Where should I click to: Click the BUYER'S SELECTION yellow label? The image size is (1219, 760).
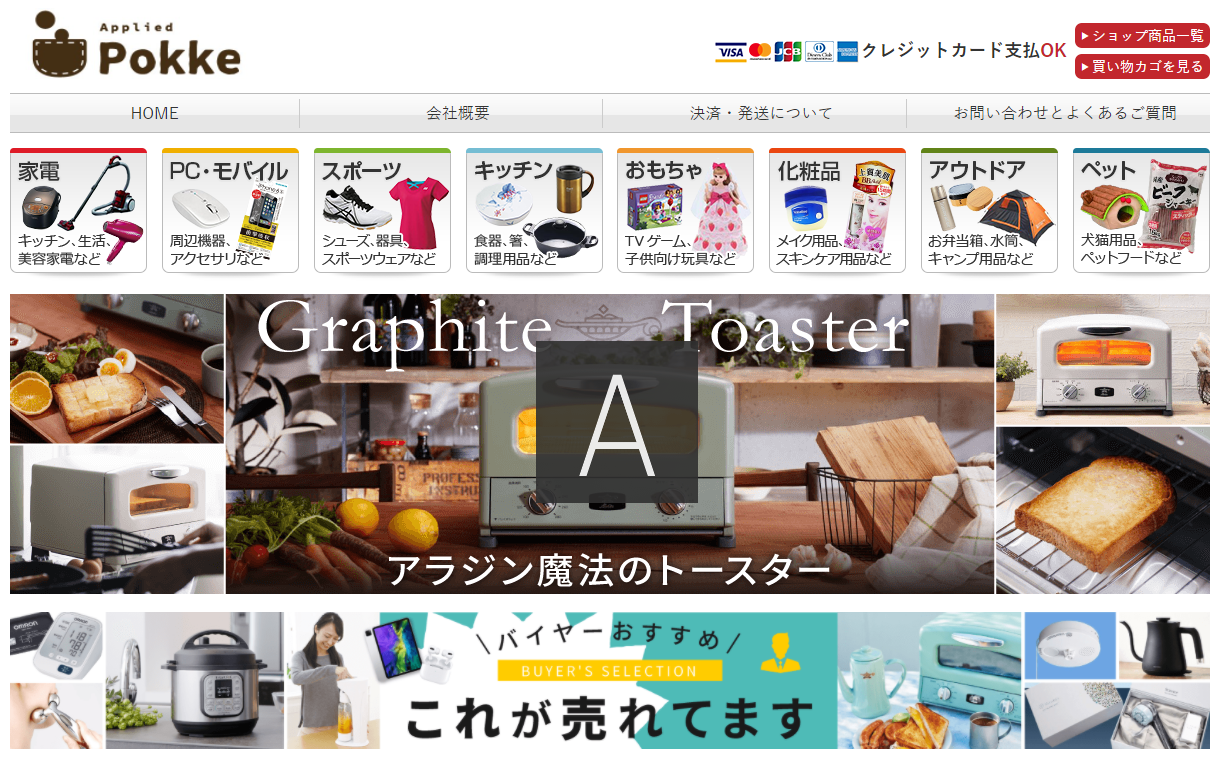click(609, 670)
